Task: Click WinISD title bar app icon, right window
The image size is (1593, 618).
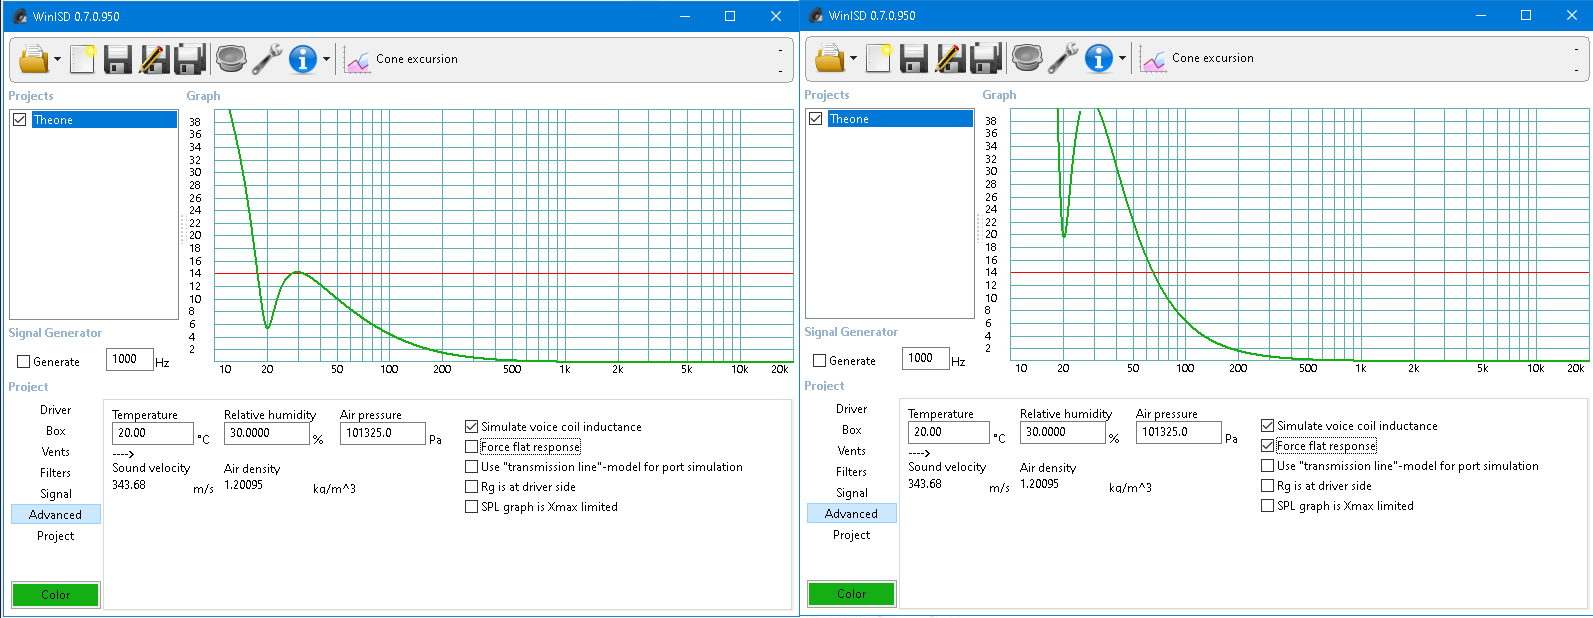Action: click(815, 15)
